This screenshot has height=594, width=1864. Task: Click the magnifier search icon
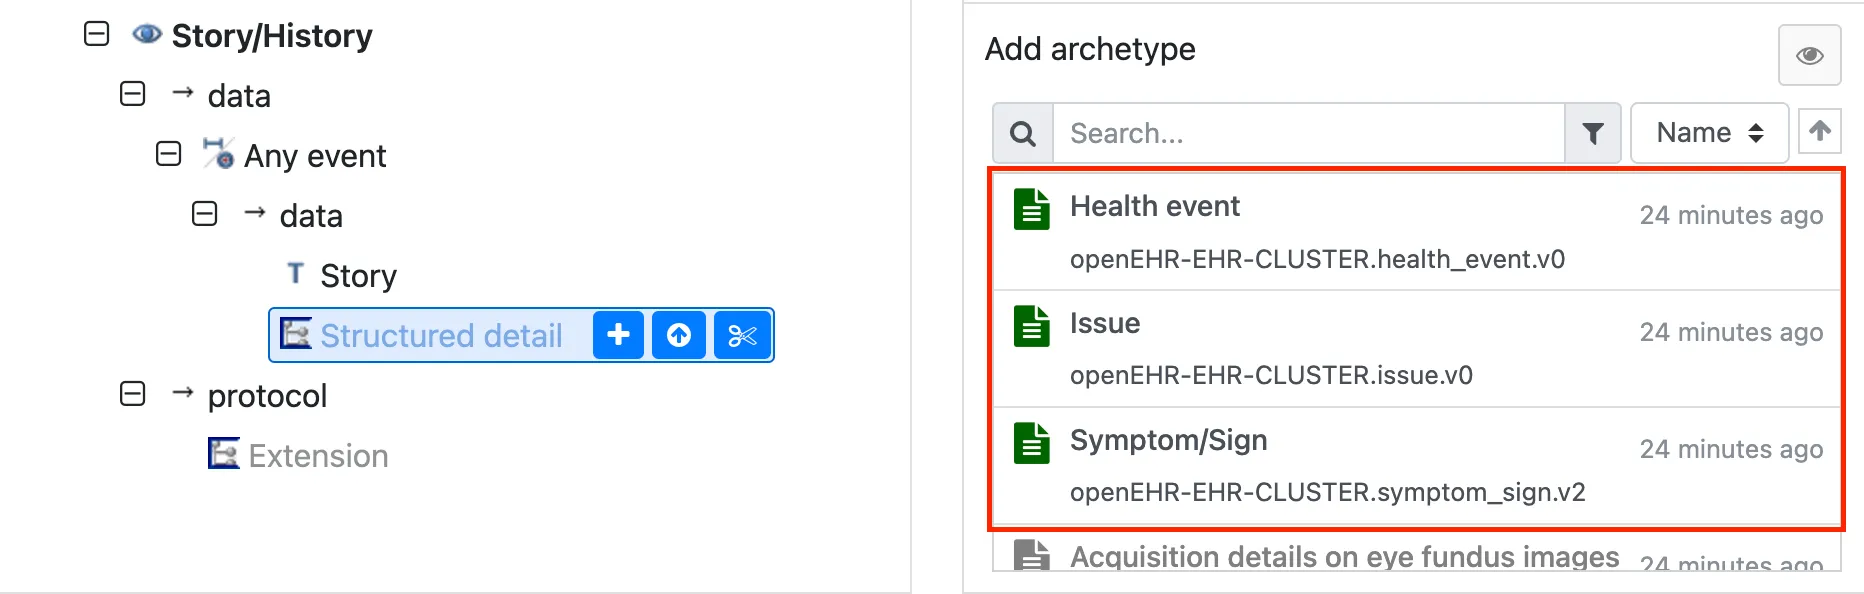pos(1022,133)
